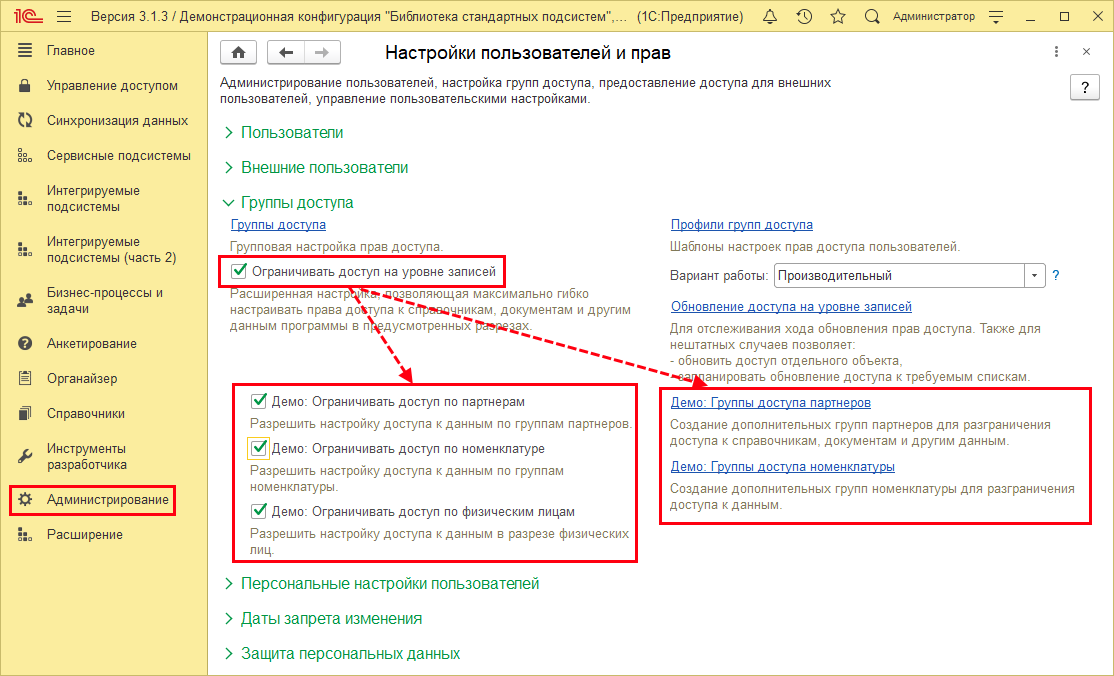Open the blue question hint beside Вариант работы
This screenshot has width=1114, height=676.
pyautogui.click(x=1056, y=275)
